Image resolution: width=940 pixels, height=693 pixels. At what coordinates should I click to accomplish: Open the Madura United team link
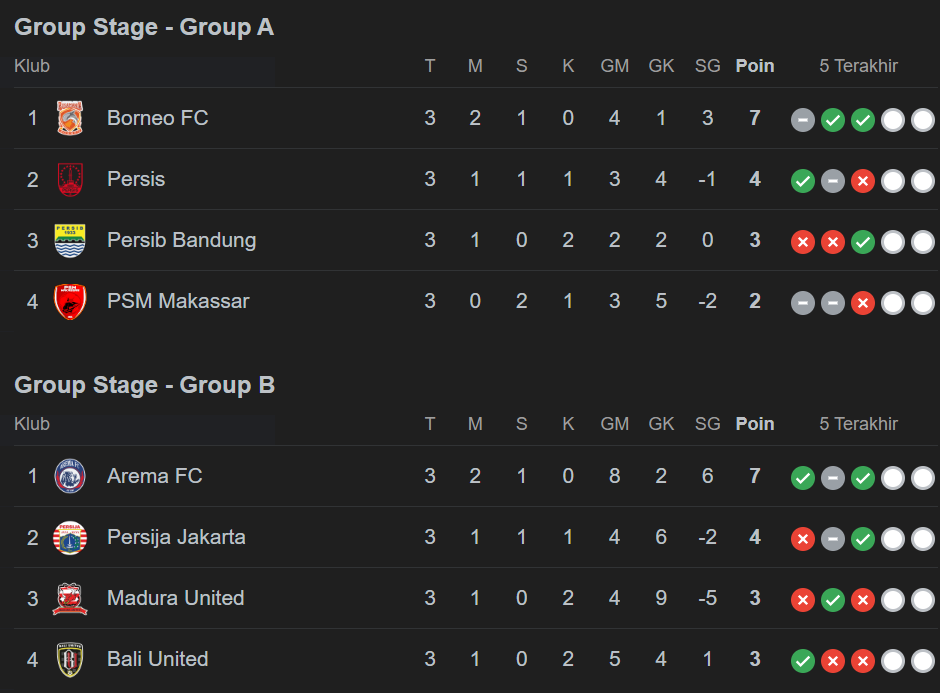(x=175, y=598)
